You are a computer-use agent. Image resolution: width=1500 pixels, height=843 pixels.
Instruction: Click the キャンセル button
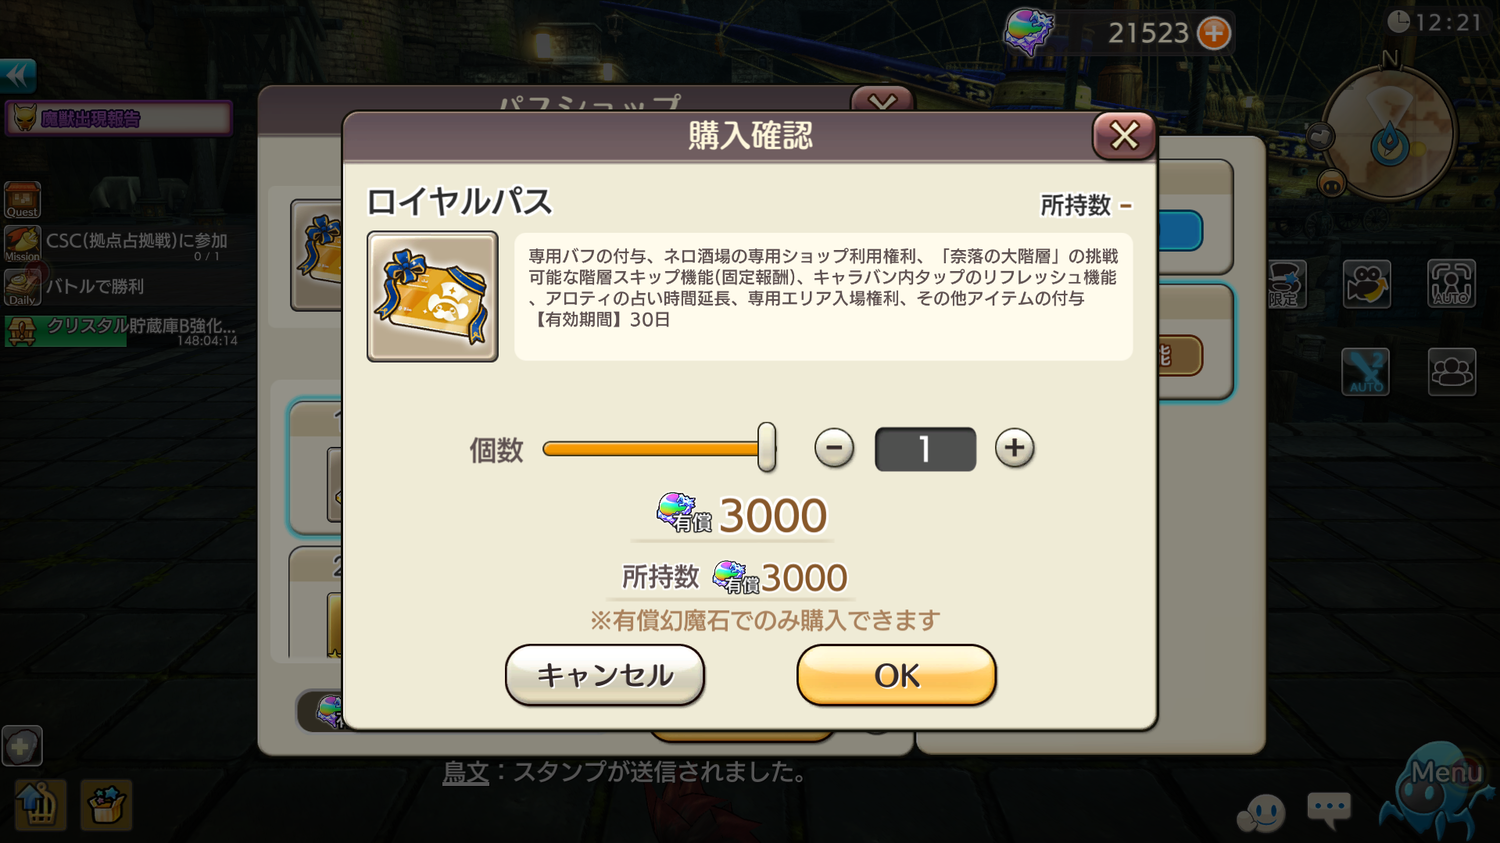tap(605, 675)
